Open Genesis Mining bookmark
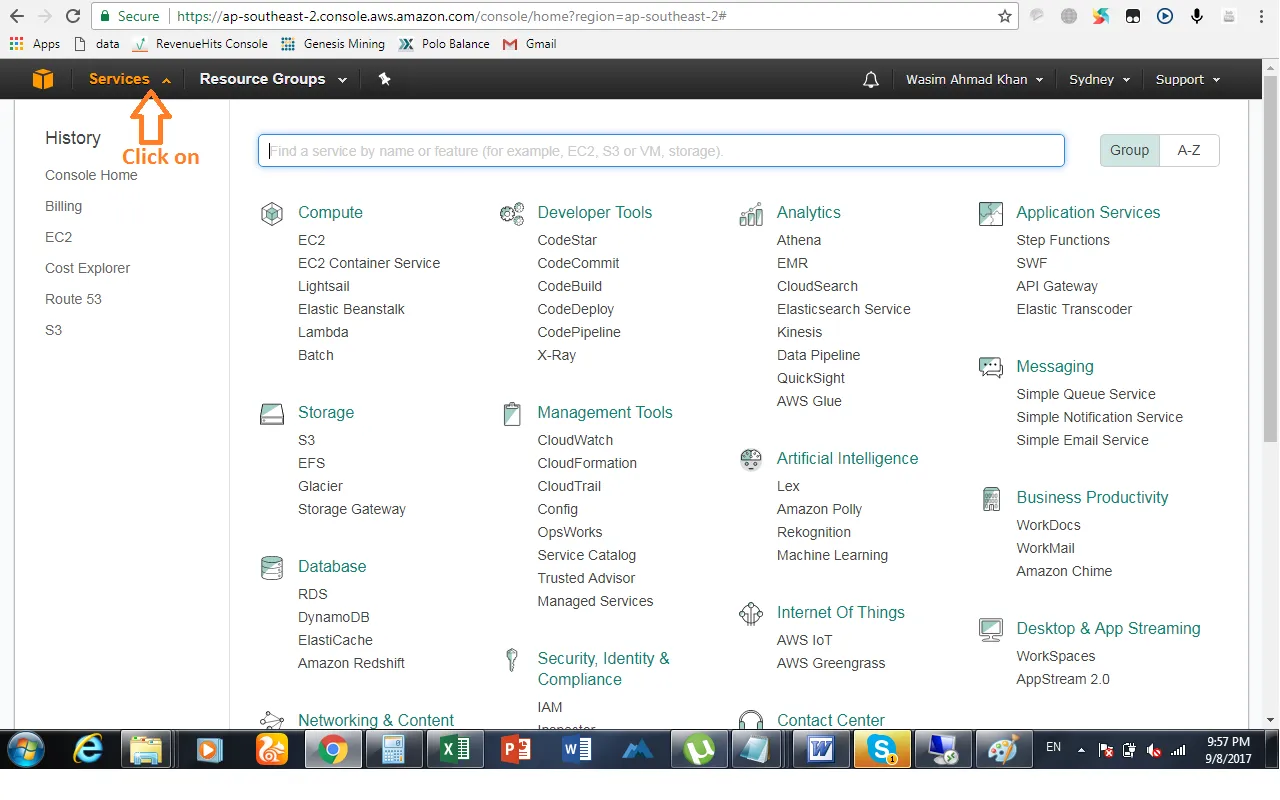Viewport: 1280px width, 800px height. point(333,44)
